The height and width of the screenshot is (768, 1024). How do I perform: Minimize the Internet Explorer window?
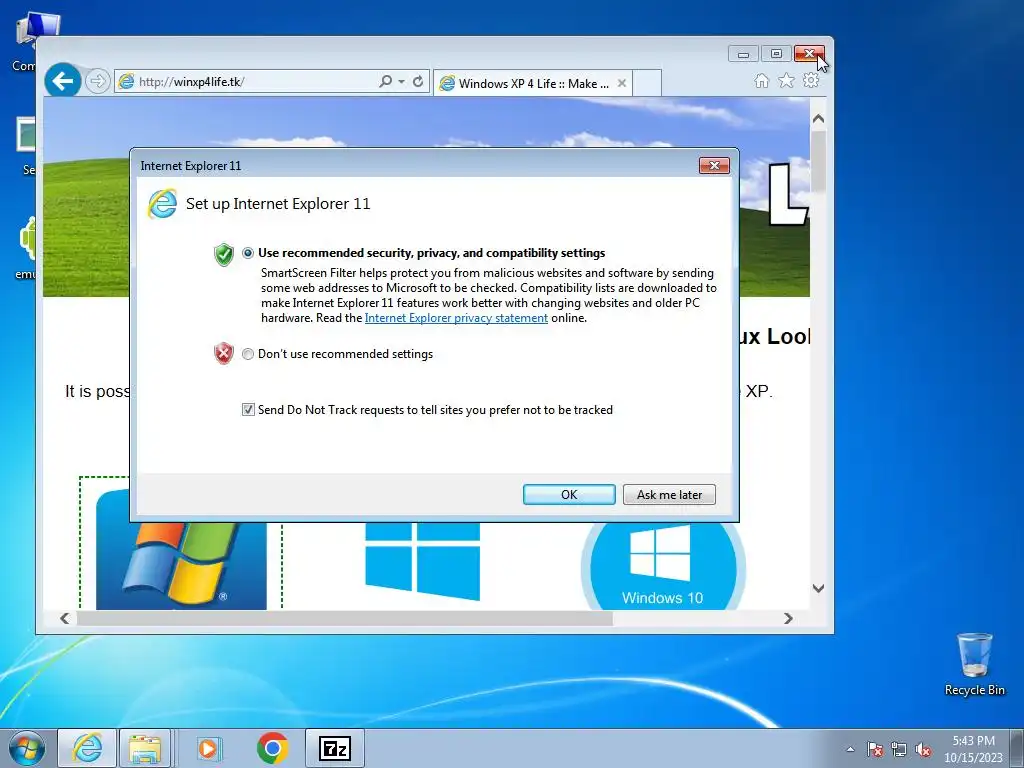(743, 54)
